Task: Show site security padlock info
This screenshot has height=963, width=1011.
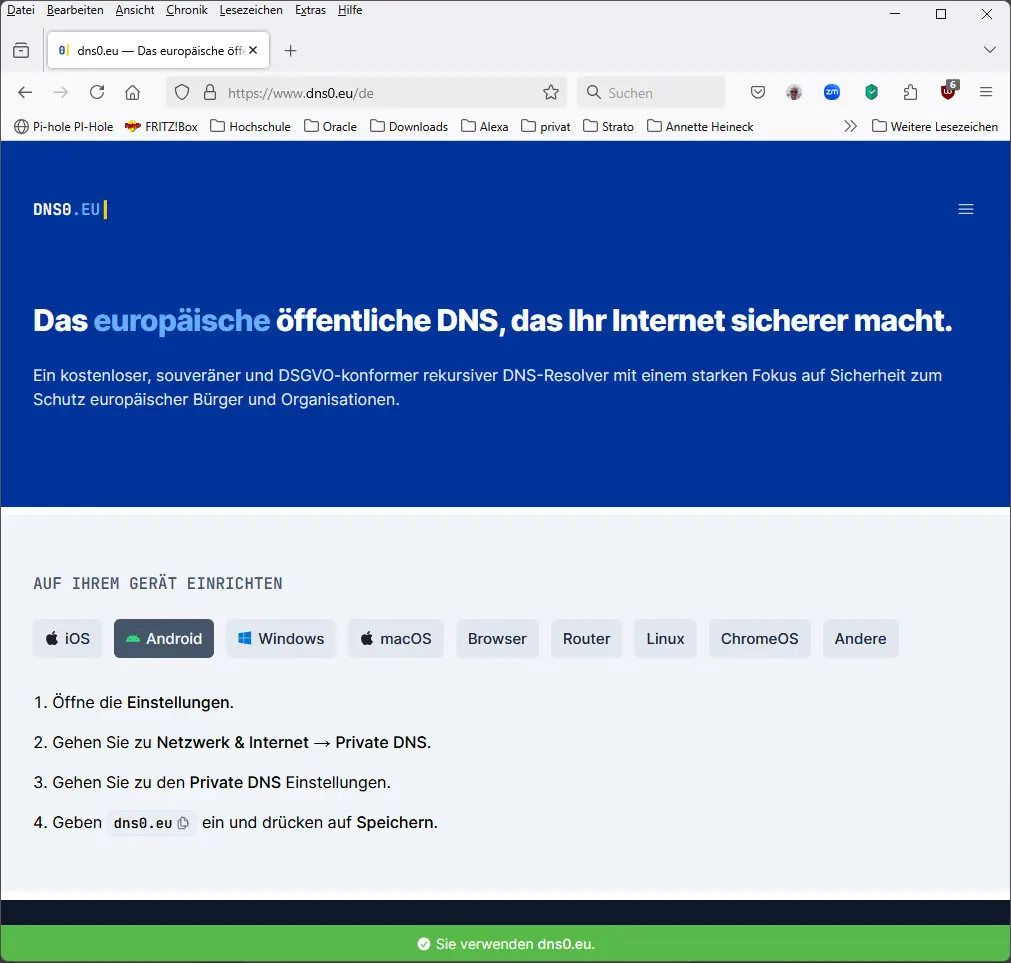Action: 210,93
